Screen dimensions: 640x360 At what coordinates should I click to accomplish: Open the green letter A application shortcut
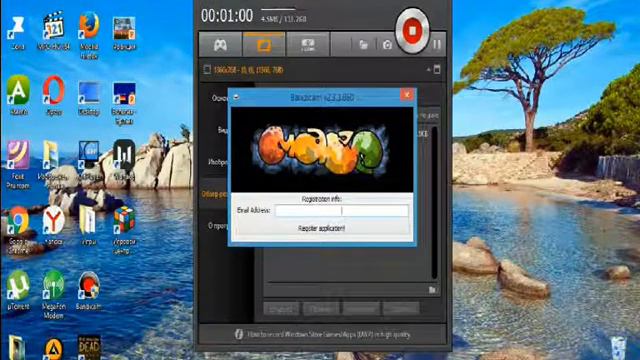click(18, 95)
